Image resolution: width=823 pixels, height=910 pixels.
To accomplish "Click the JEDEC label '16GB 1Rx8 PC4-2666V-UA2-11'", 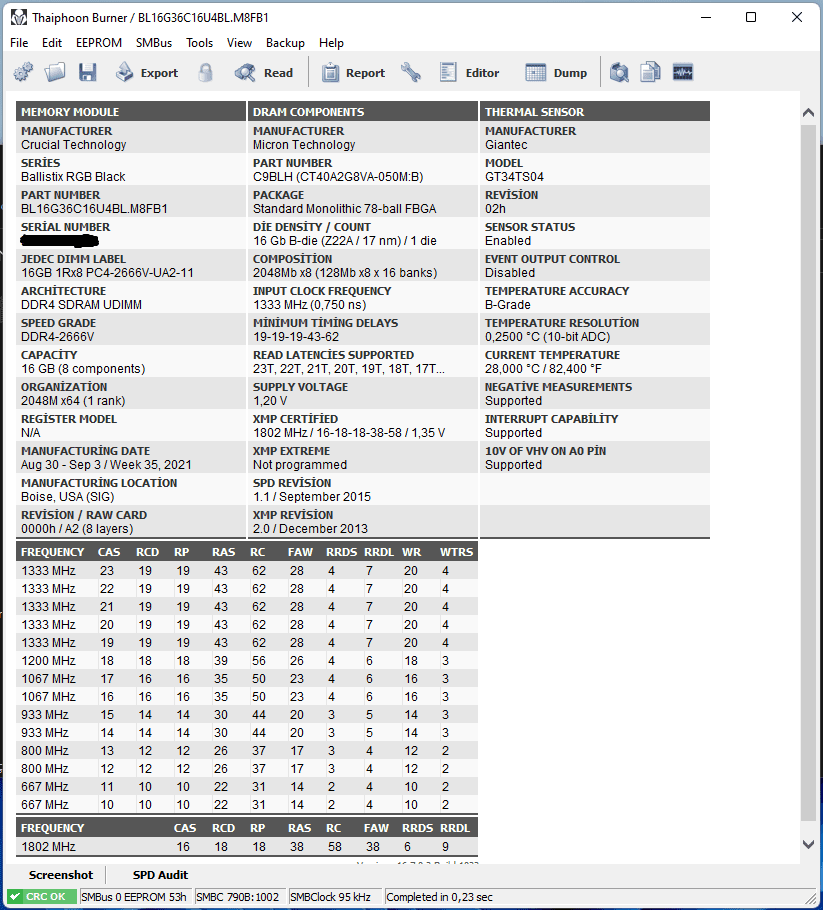I will click(x=107, y=273).
